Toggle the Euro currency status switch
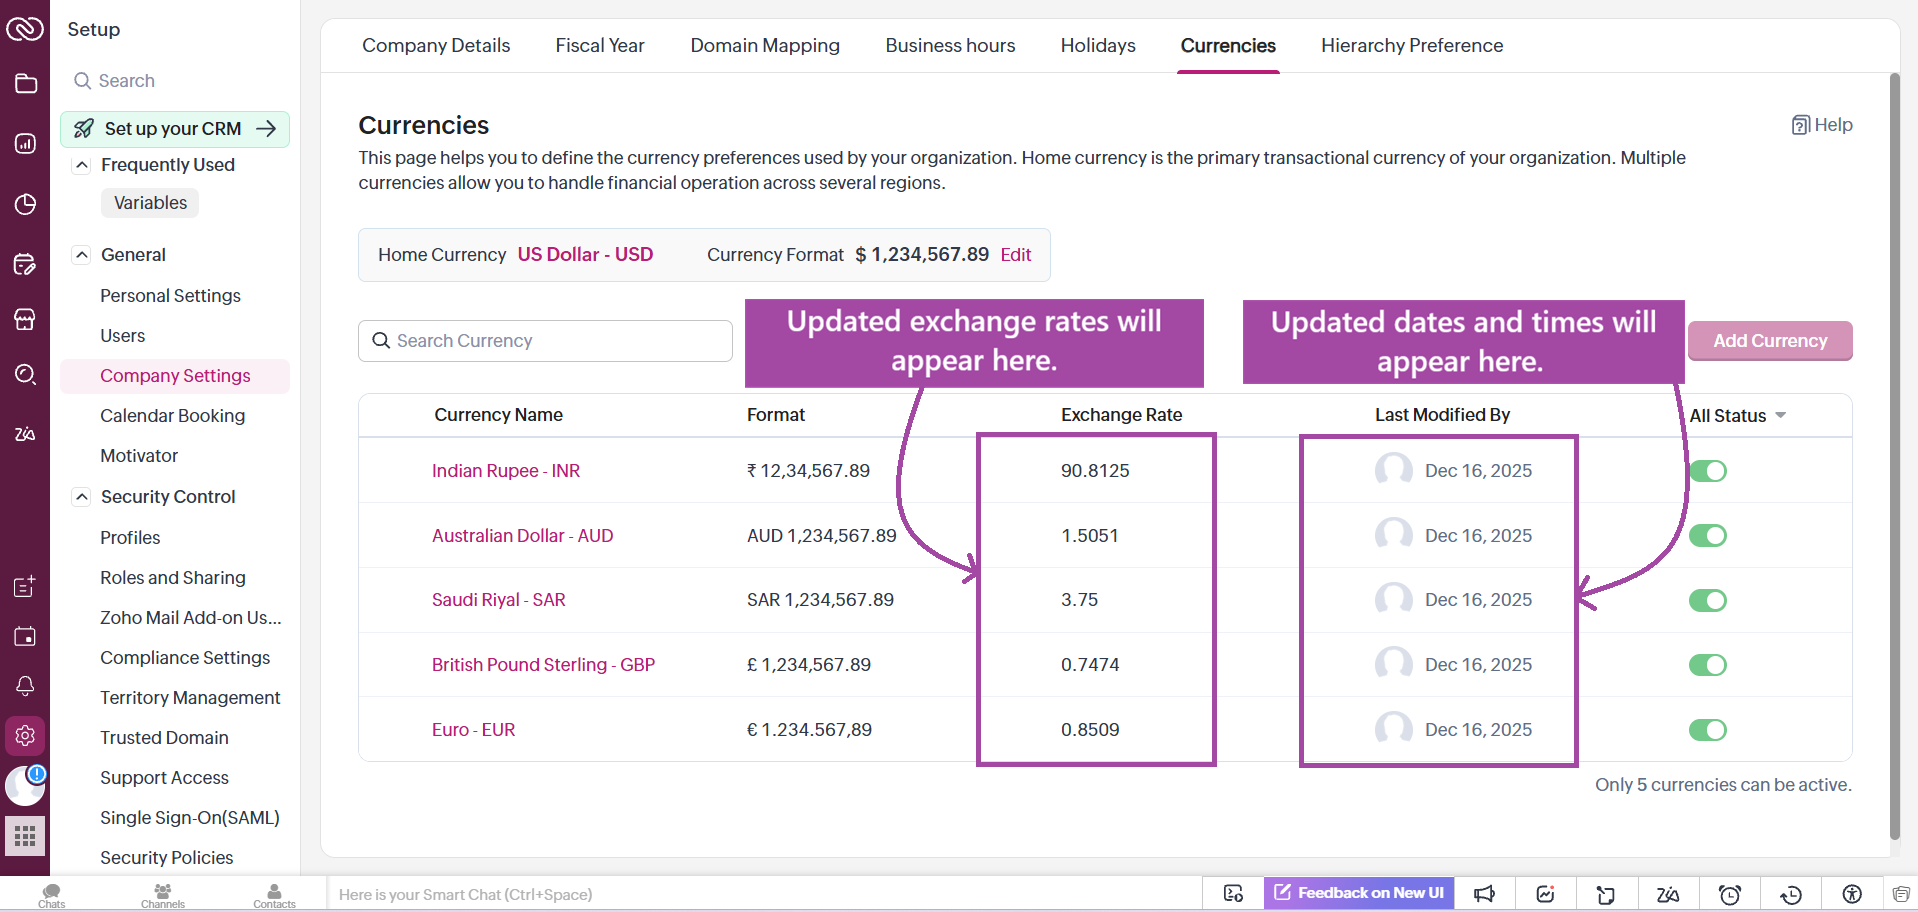Viewport: 1918px width, 912px height. [x=1707, y=730]
